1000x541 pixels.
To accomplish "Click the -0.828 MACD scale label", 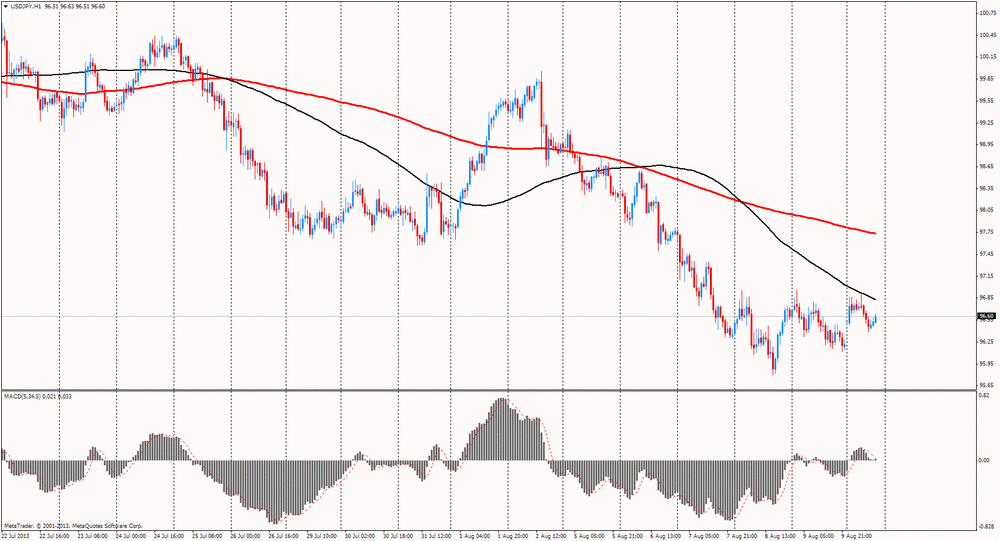I will click(986, 526).
